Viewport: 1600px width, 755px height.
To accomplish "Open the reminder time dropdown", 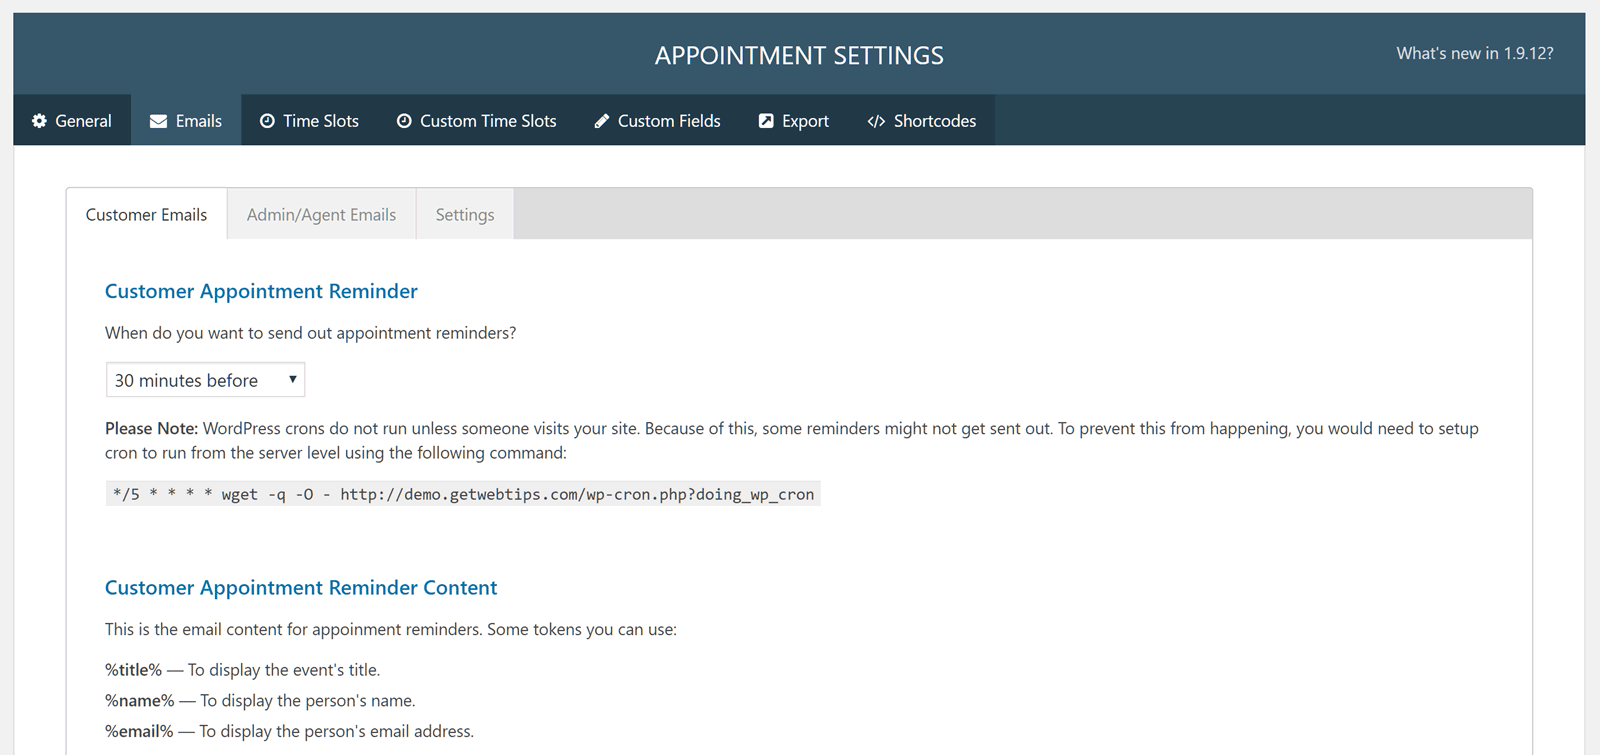I will 205,380.
